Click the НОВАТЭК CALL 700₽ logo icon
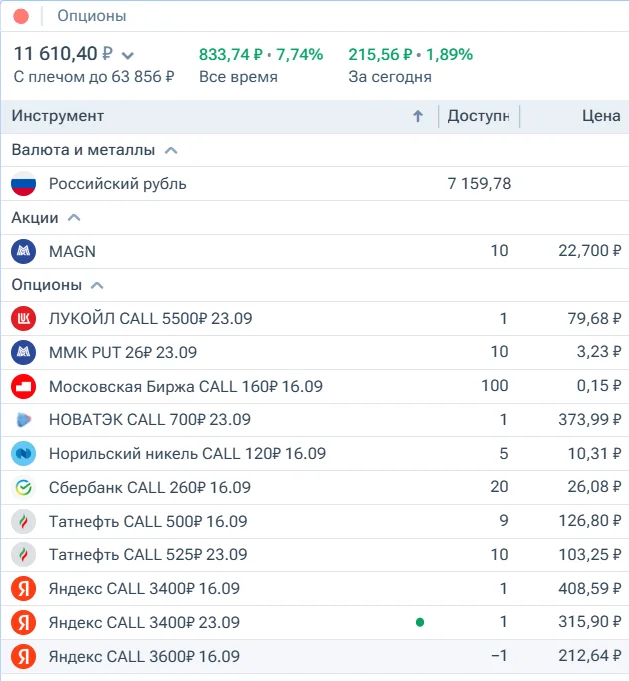This screenshot has width=629, height=681. [x=23, y=420]
